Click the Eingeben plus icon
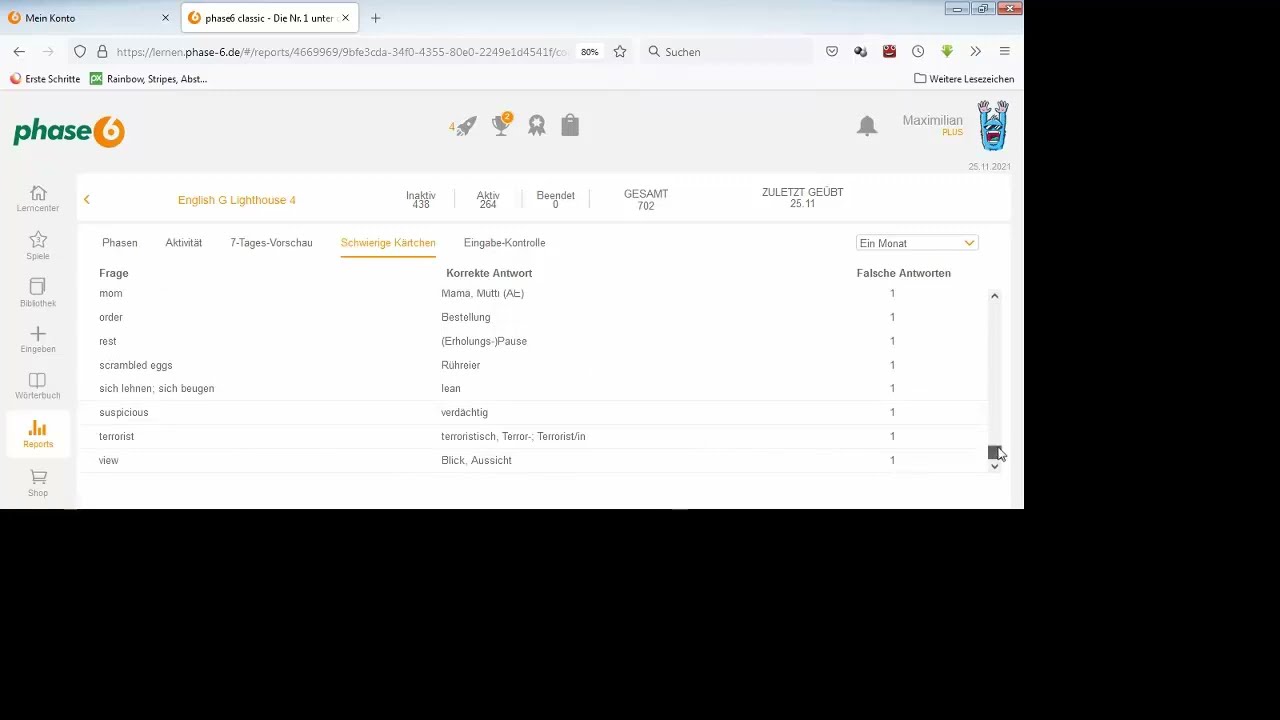The width and height of the screenshot is (1280, 720). pyautogui.click(x=38, y=334)
